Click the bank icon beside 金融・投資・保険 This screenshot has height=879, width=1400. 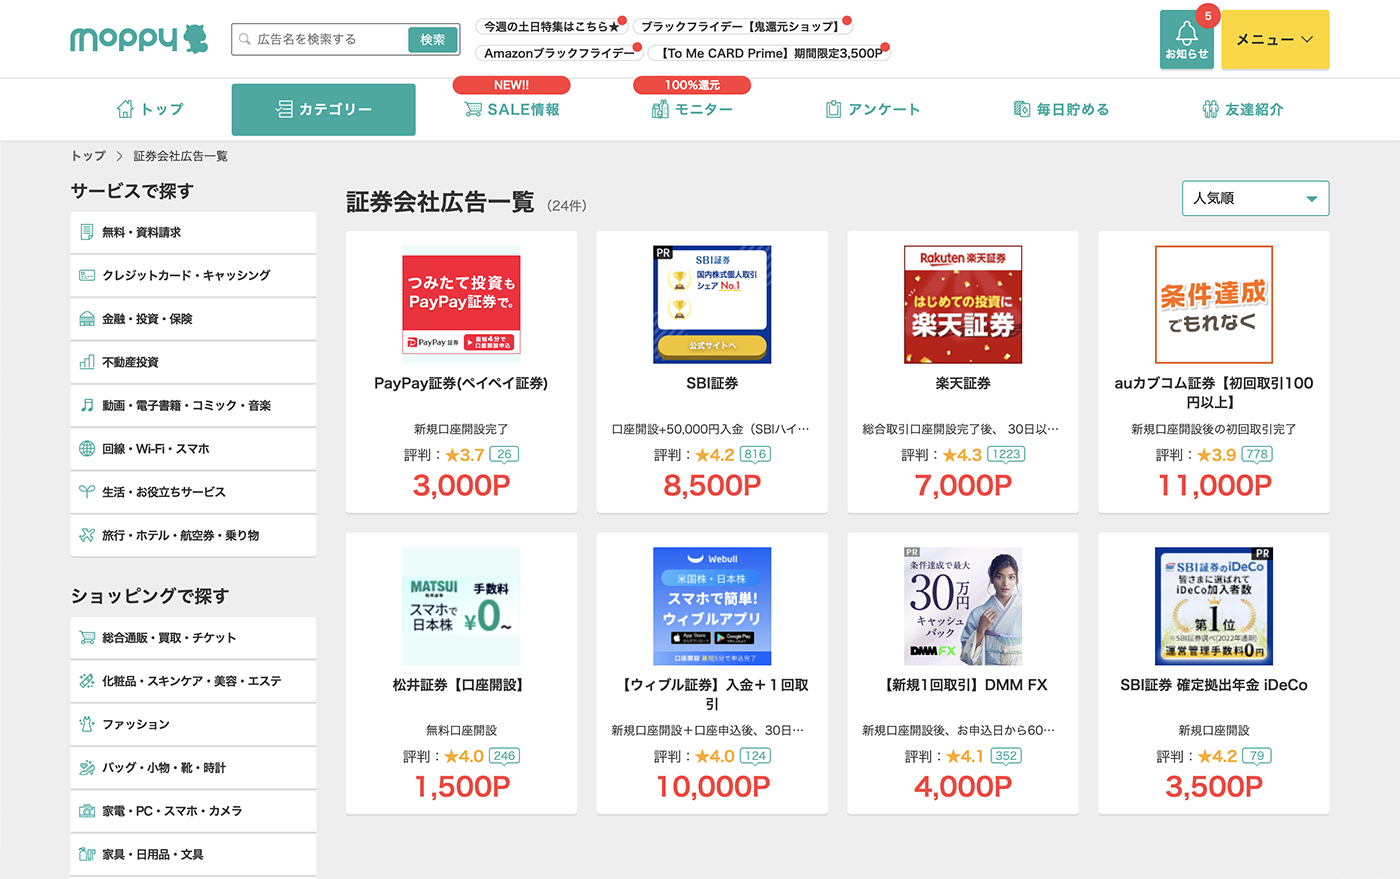87,319
